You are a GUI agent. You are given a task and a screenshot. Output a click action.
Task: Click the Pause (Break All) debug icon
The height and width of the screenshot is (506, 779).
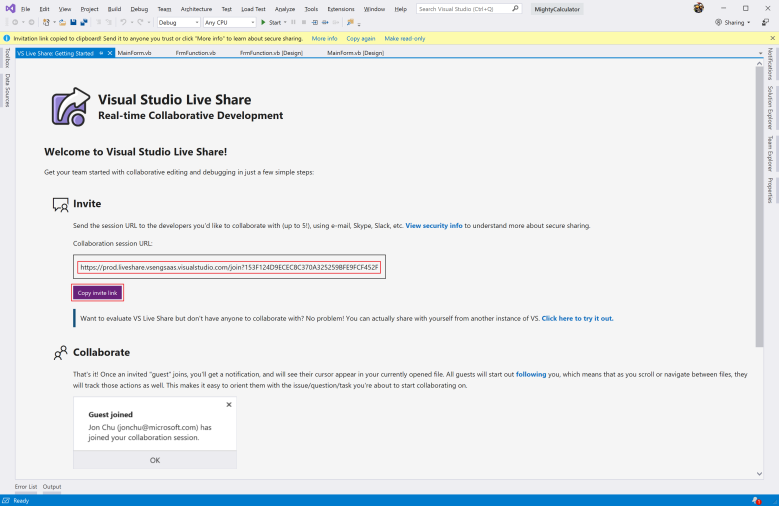(293, 22)
